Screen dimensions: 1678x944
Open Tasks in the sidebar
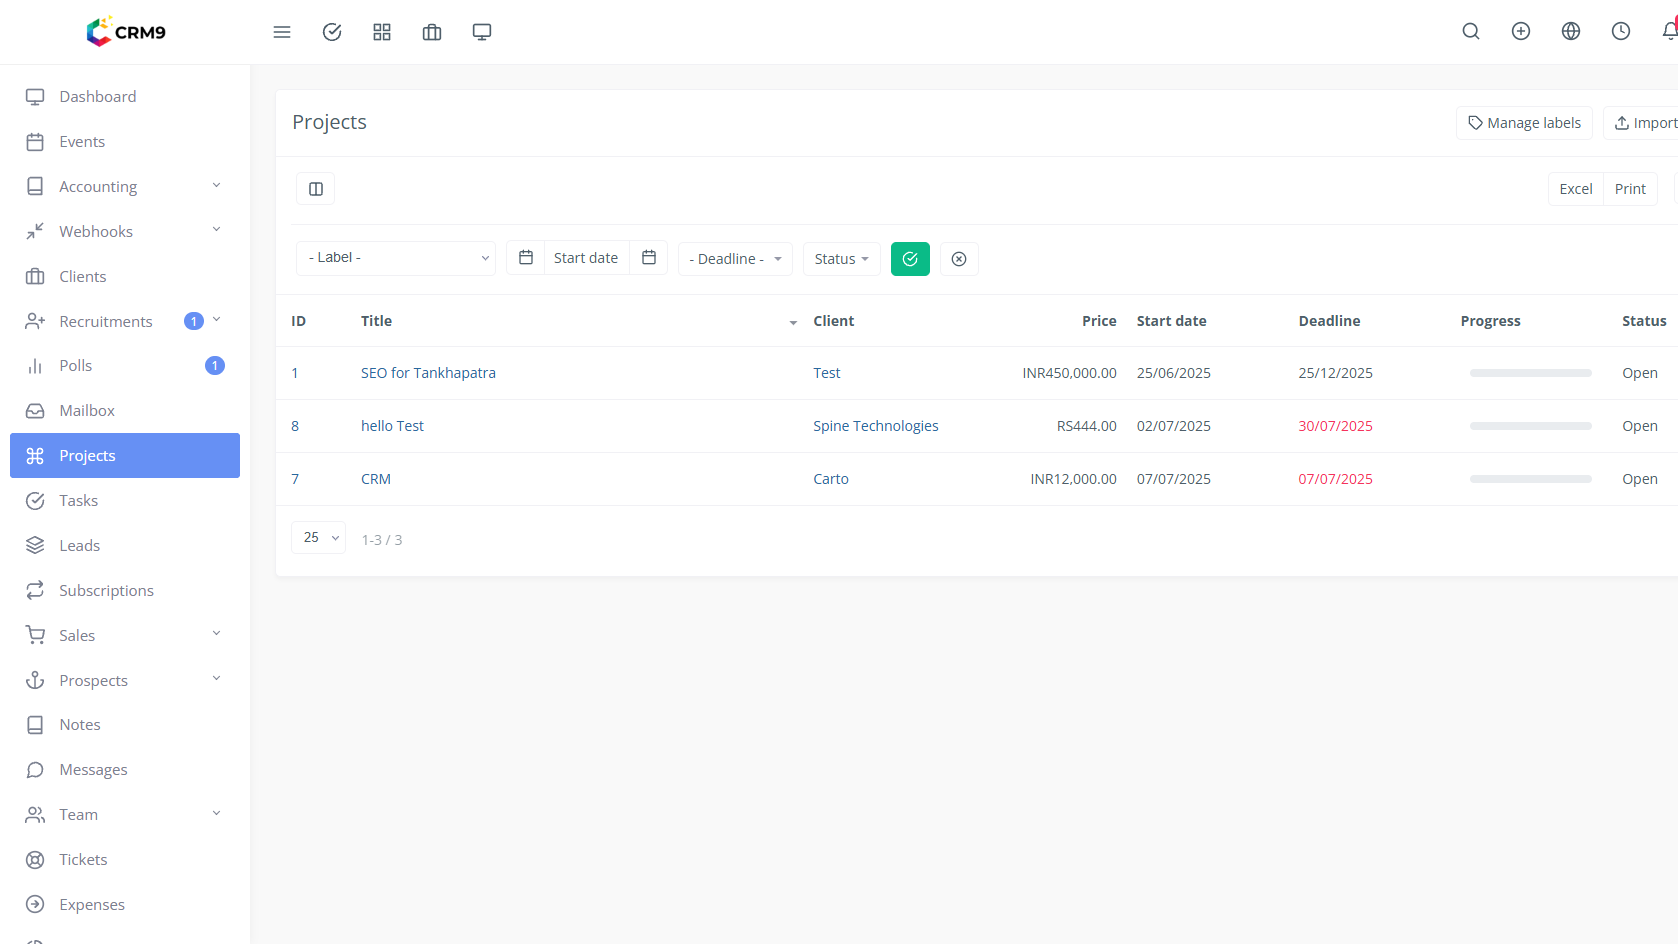(x=79, y=501)
